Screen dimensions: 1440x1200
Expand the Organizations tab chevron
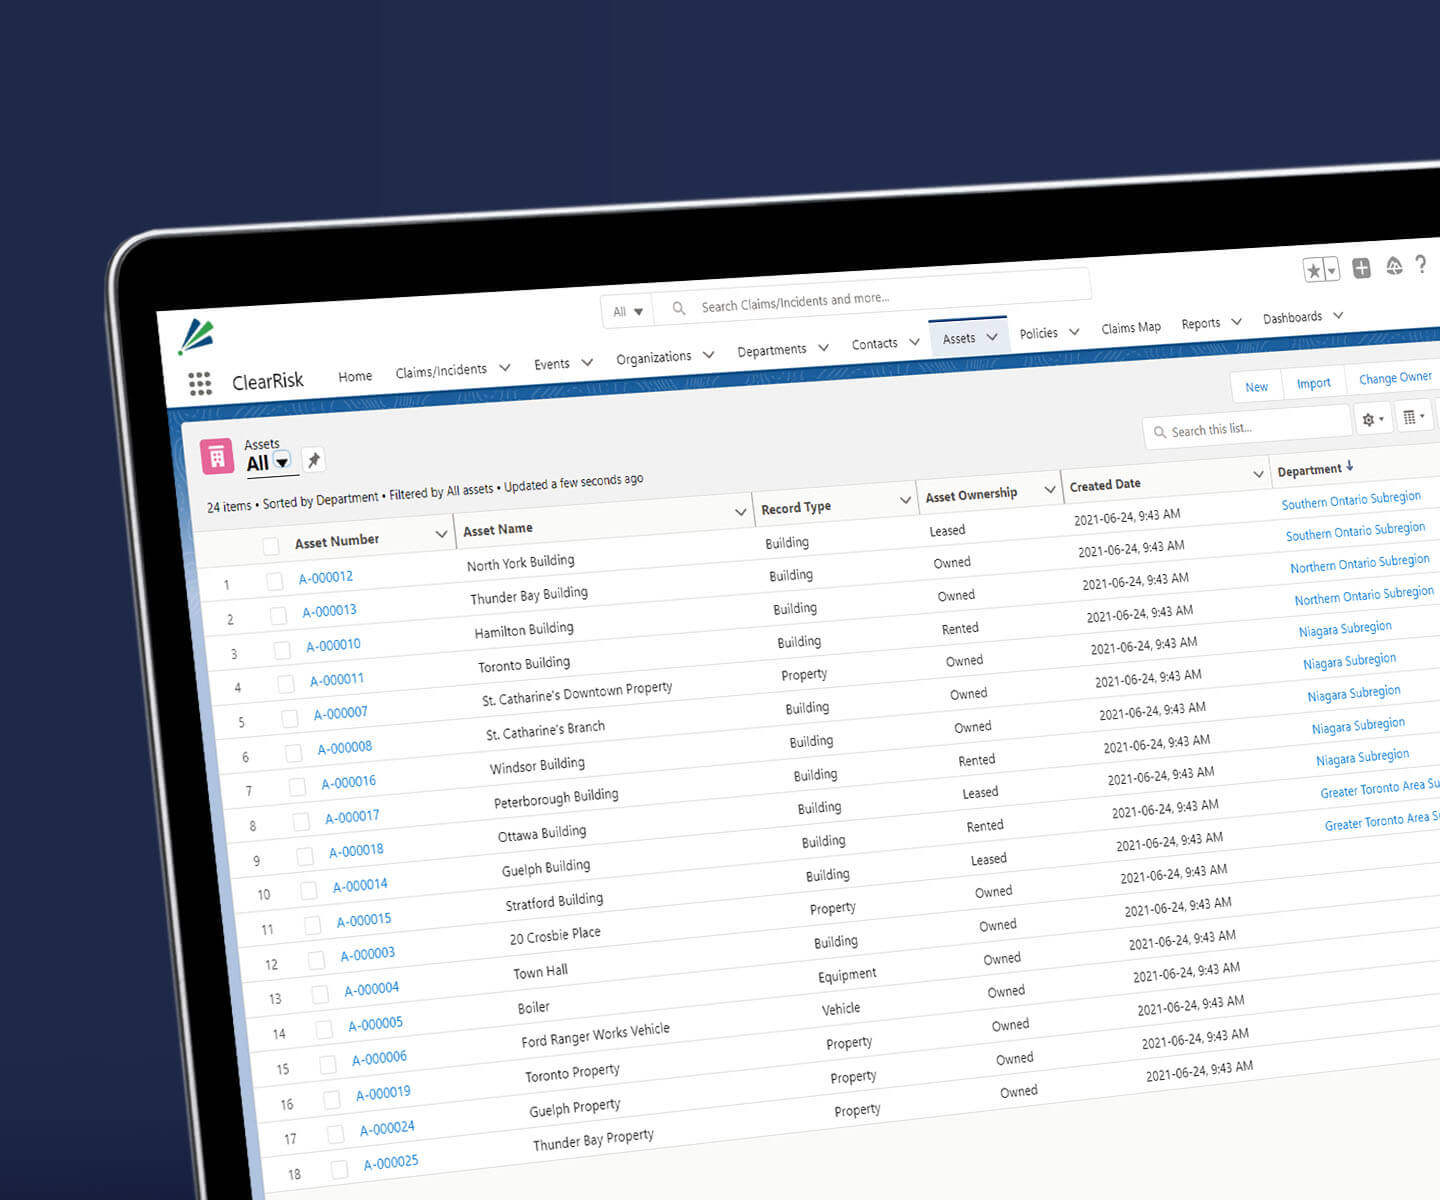click(708, 354)
